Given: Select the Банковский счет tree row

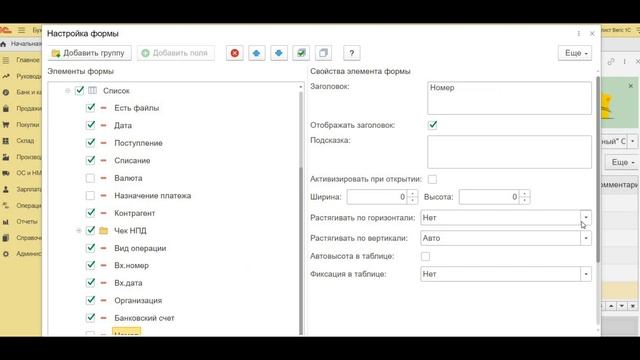Looking at the screenshot, I should (x=144, y=318).
